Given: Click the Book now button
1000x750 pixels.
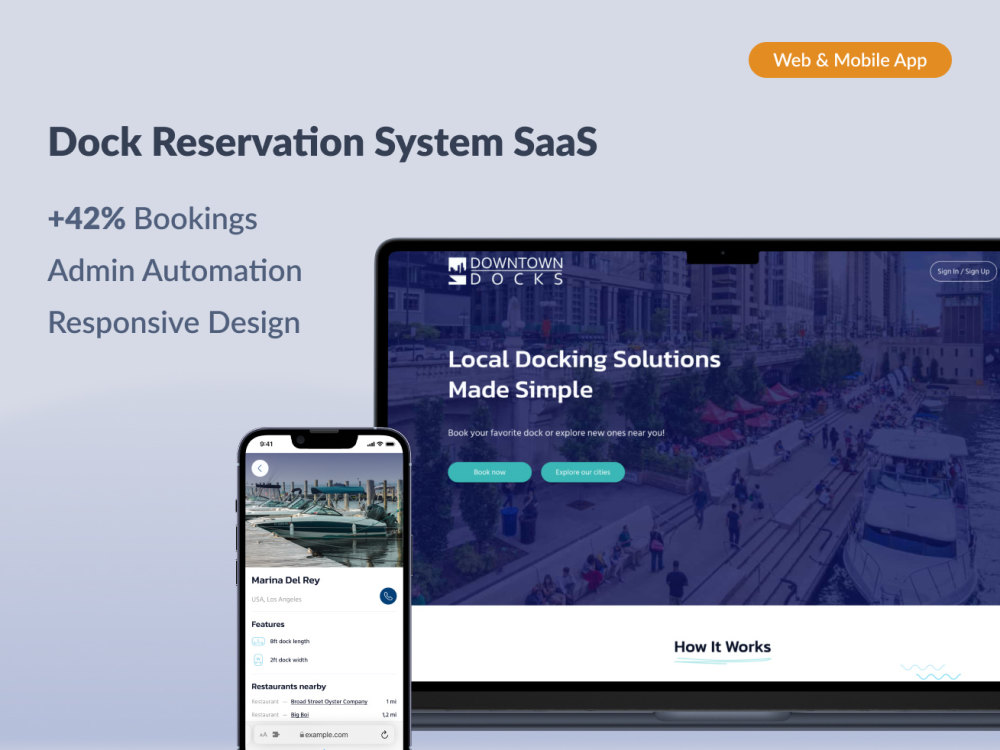Looking at the screenshot, I should point(489,472).
